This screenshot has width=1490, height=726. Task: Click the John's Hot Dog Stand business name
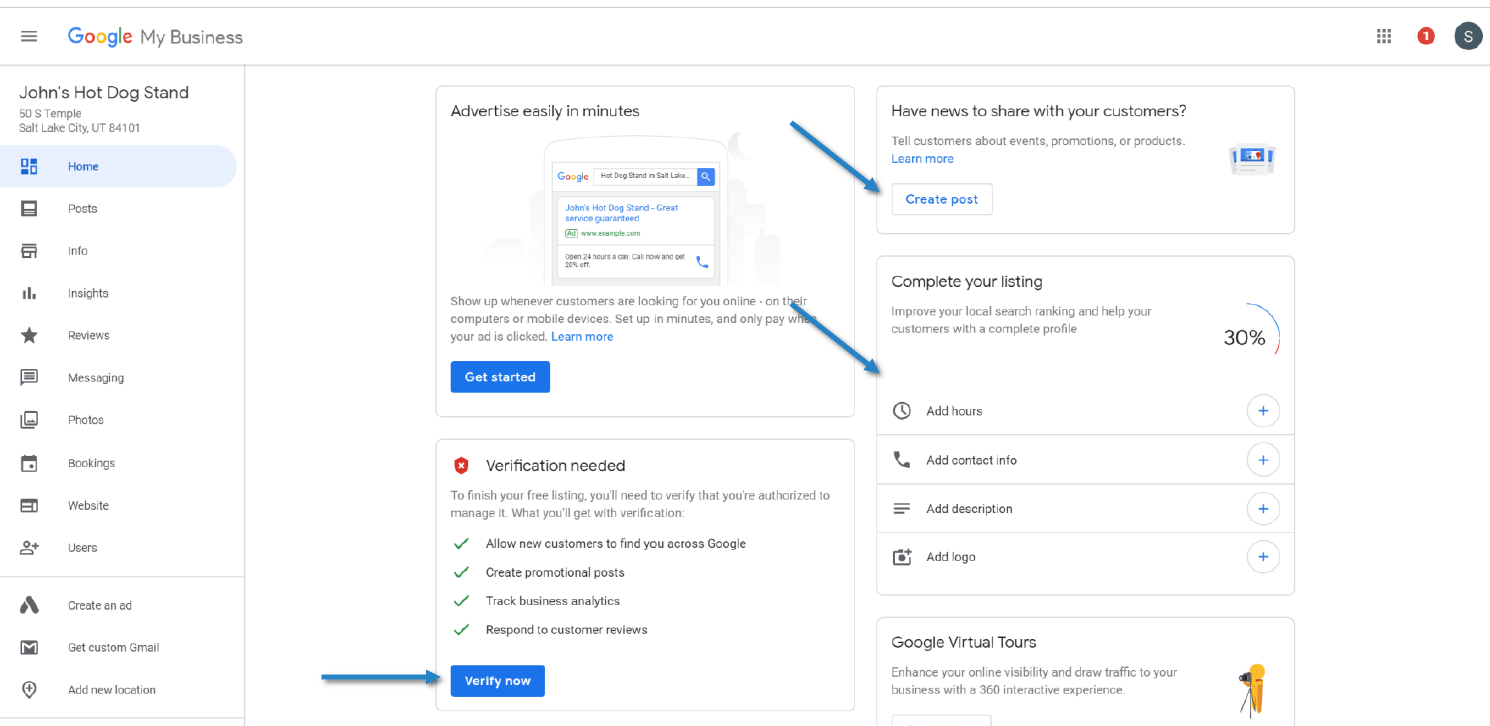[x=104, y=93]
